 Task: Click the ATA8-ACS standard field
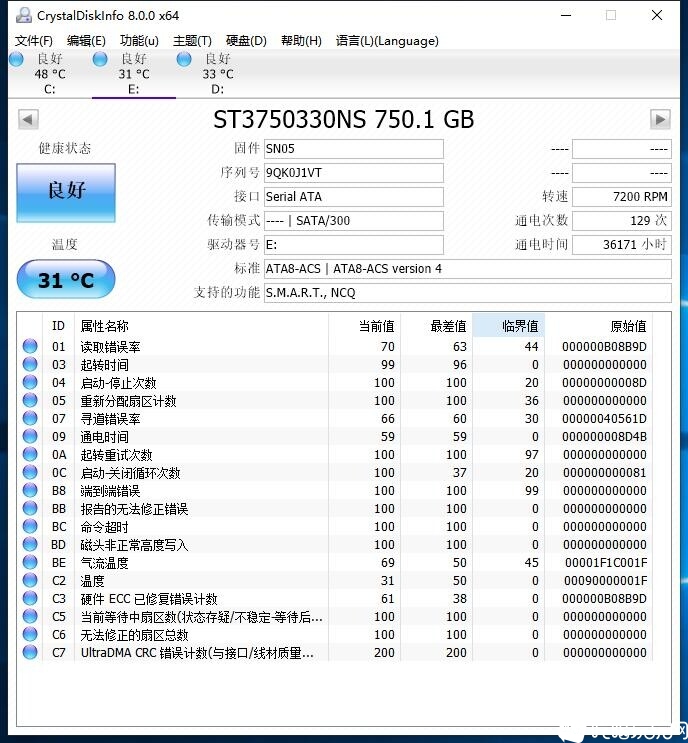468,269
